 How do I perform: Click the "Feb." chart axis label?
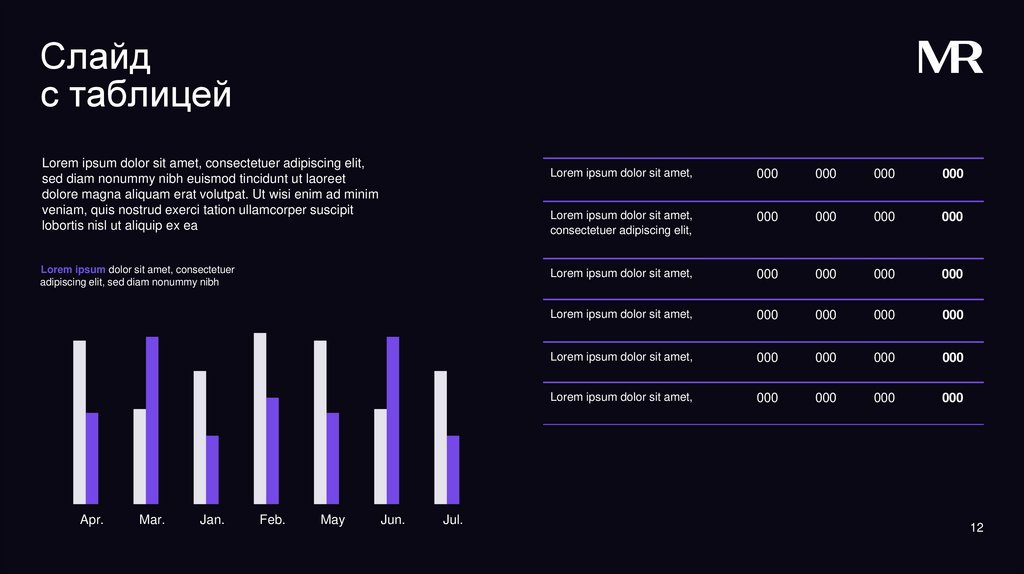tap(272, 520)
